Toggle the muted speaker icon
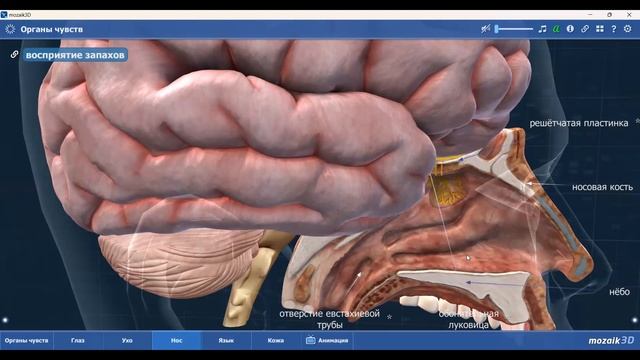Image resolution: width=640 pixels, height=360 pixels. [485, 29]
